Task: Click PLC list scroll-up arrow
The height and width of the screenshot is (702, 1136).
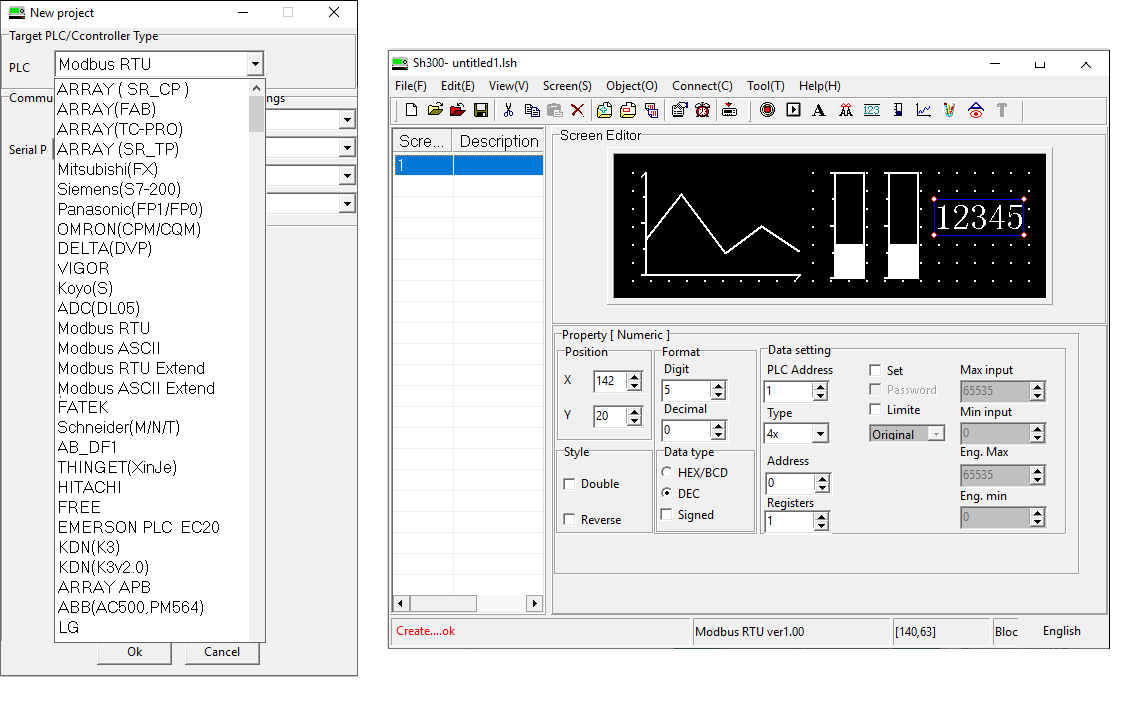Action: [x=256, y=88]
